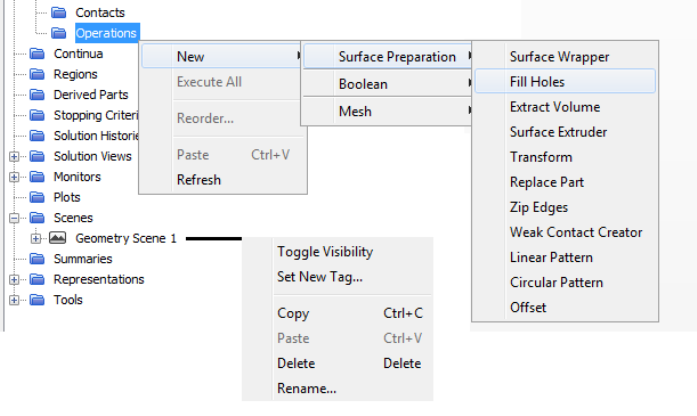This screenshot has height=416, width=697.
Task: Click the Derived Parts folder icon
Action: (x=37, y=95)
